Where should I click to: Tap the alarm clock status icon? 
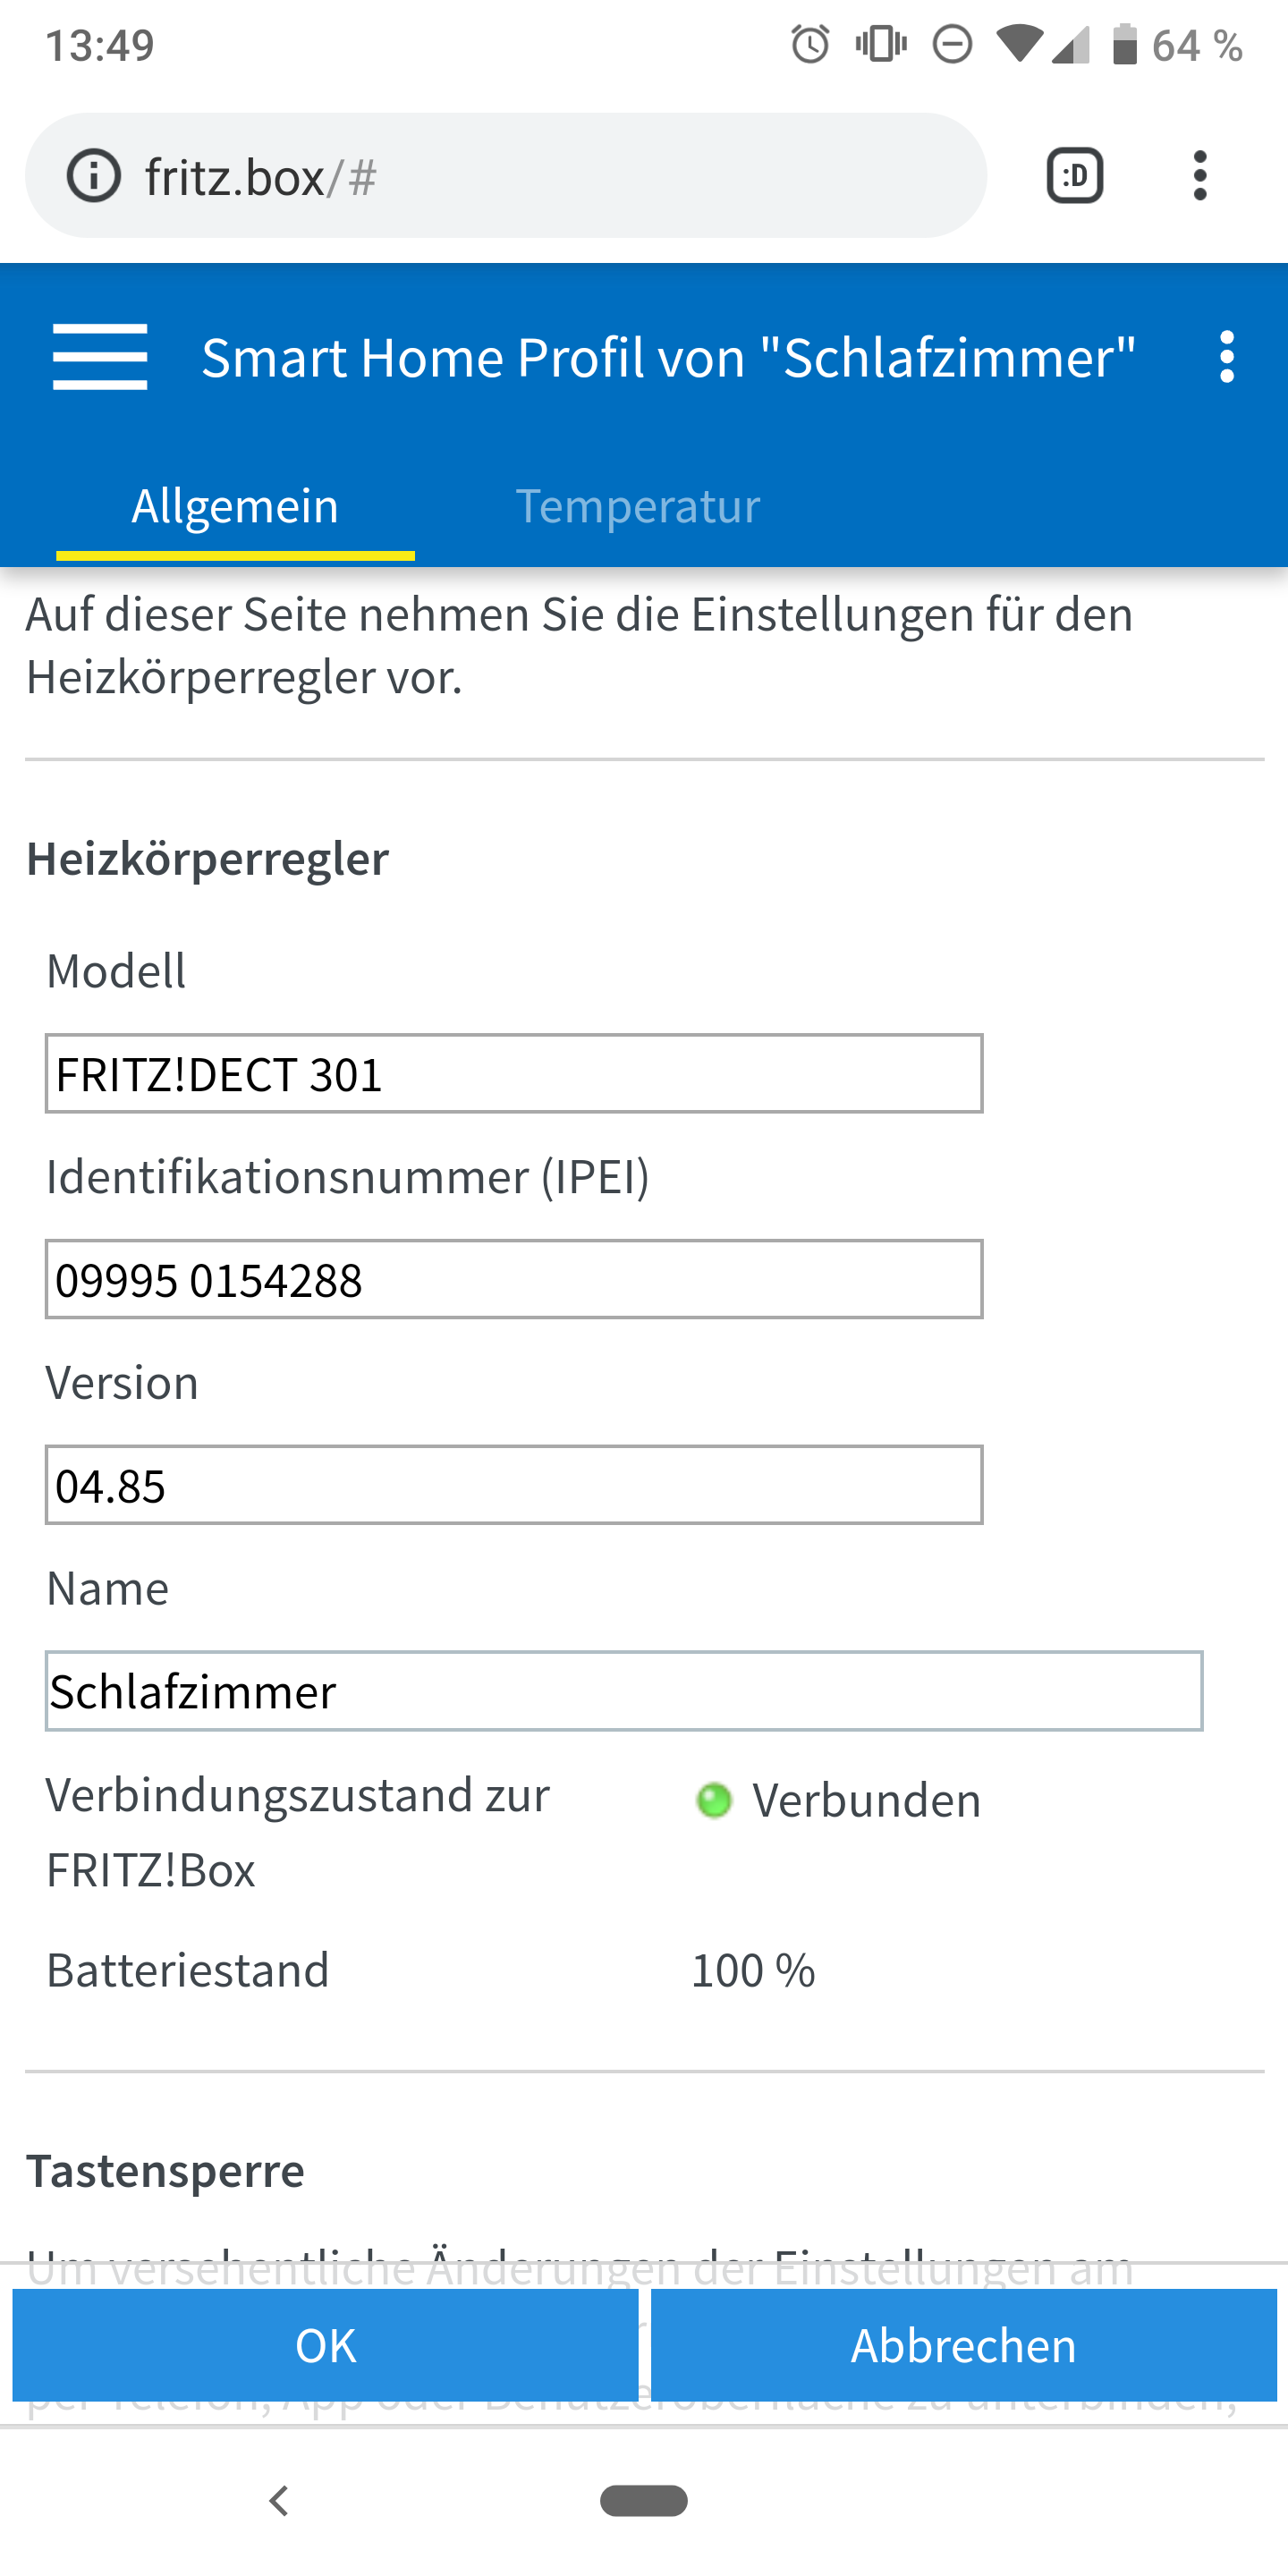tap(810, 45)
